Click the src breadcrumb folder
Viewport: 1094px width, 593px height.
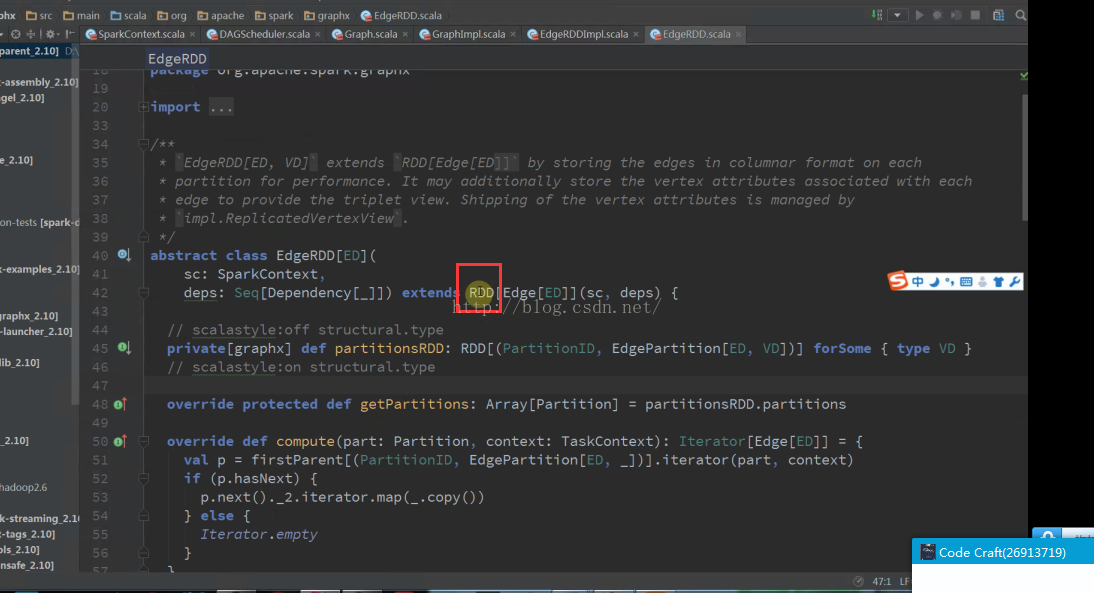point(39,15)
